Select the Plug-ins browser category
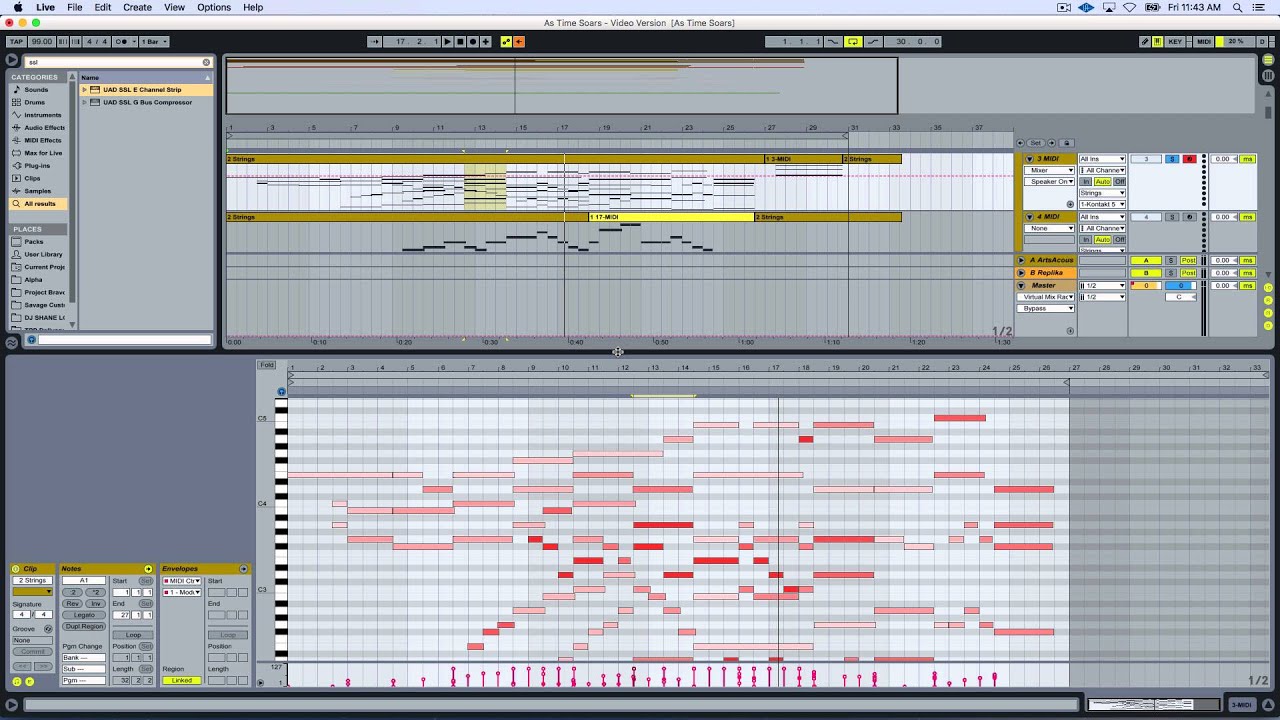This screenshot has height=720, width=1280. pos(37,165)
